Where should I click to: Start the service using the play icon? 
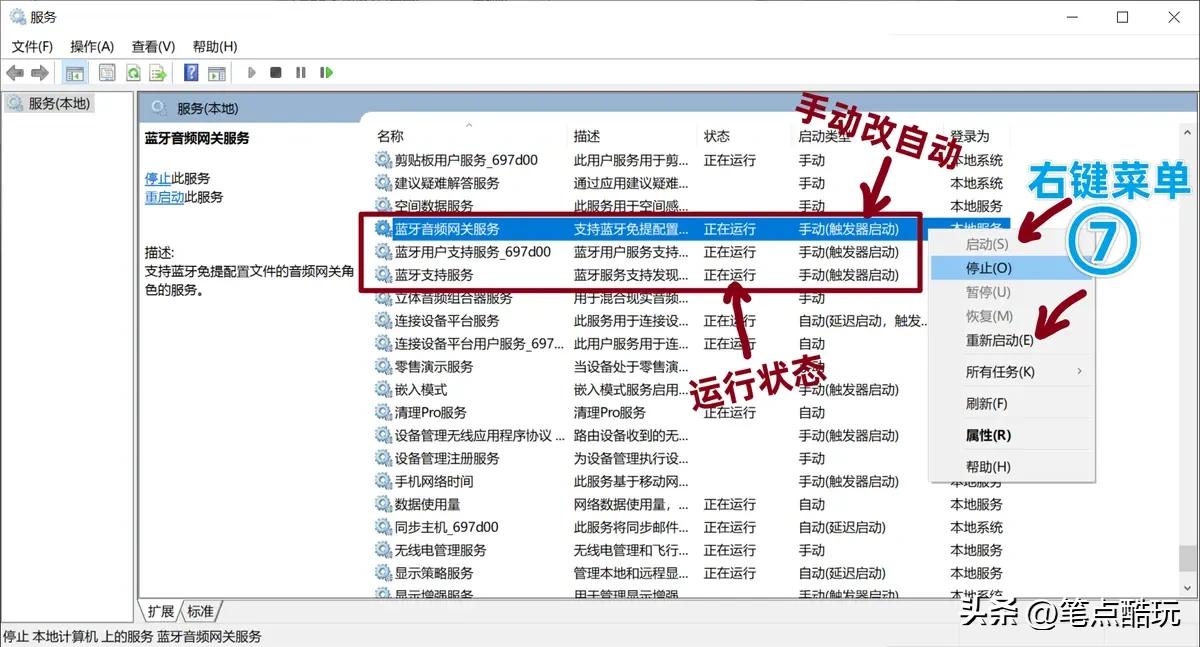251,72
